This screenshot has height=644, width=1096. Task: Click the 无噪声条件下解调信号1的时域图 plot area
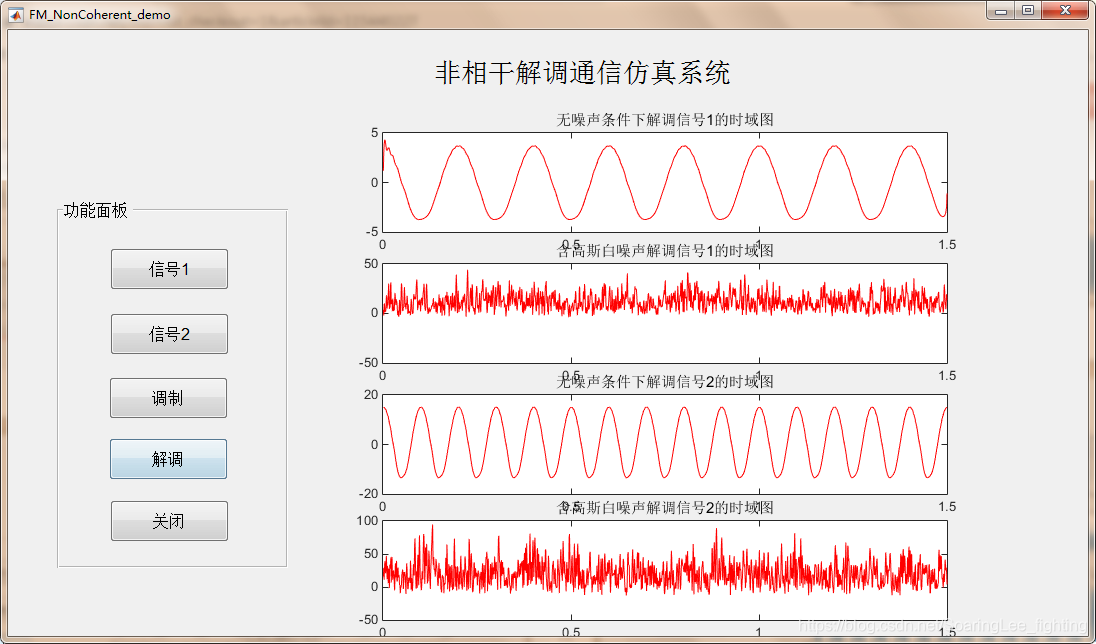(665, 183)
